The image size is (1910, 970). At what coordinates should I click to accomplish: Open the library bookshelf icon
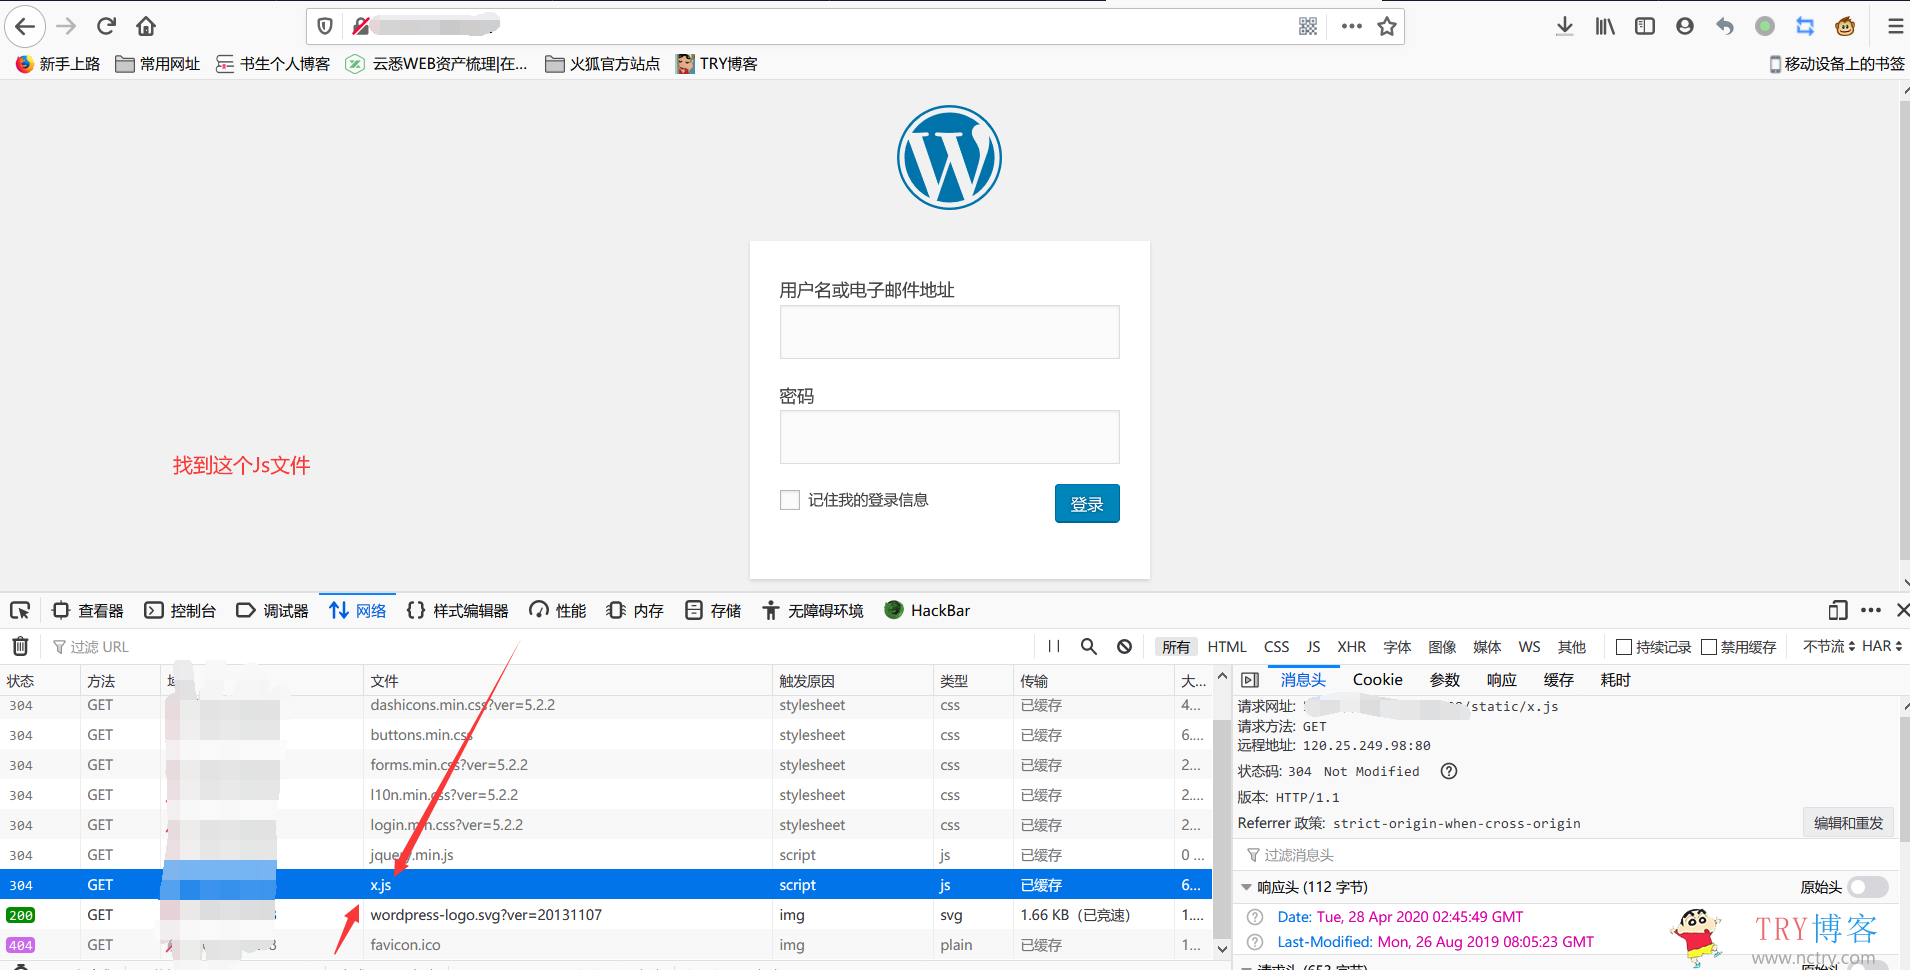1605,26
